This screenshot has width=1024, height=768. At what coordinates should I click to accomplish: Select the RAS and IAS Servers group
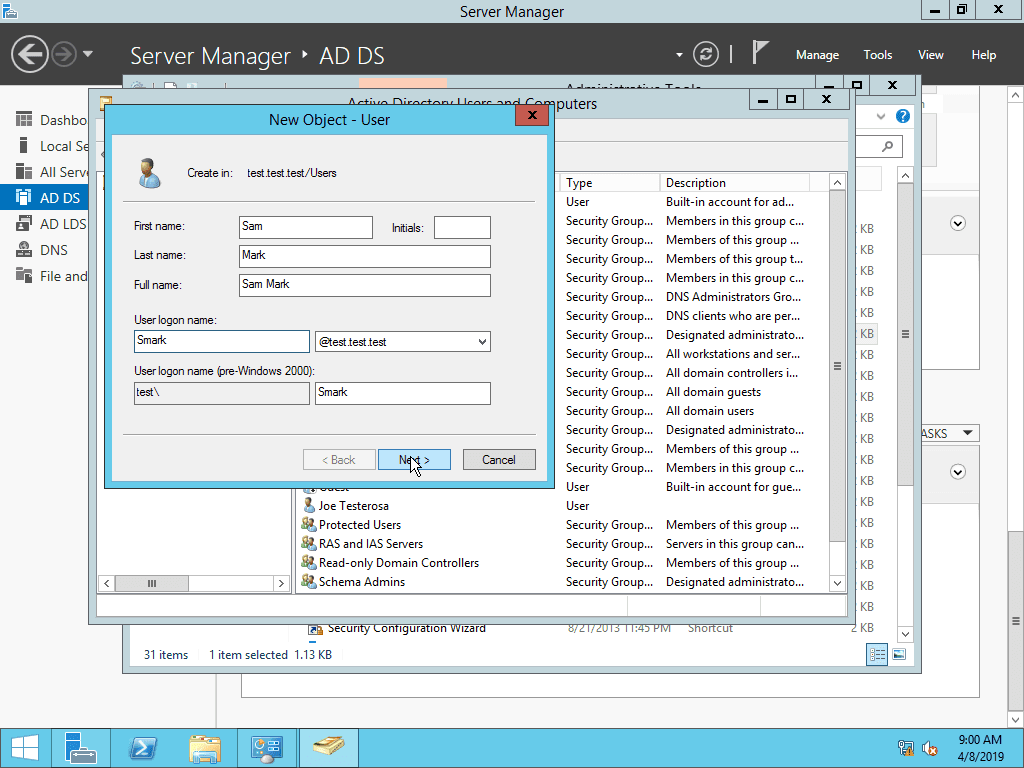click(371, 544)
